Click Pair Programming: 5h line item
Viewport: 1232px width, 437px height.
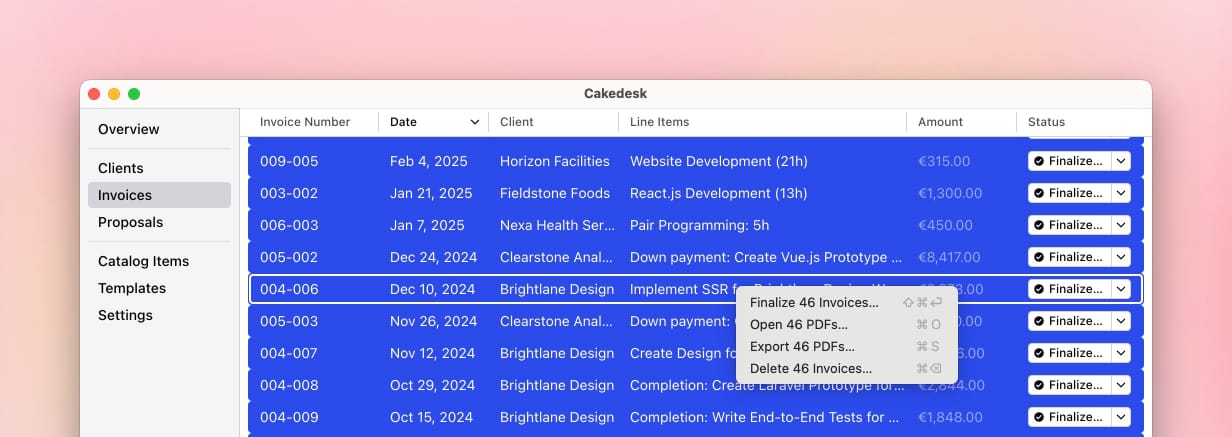[x=700, y=225]
